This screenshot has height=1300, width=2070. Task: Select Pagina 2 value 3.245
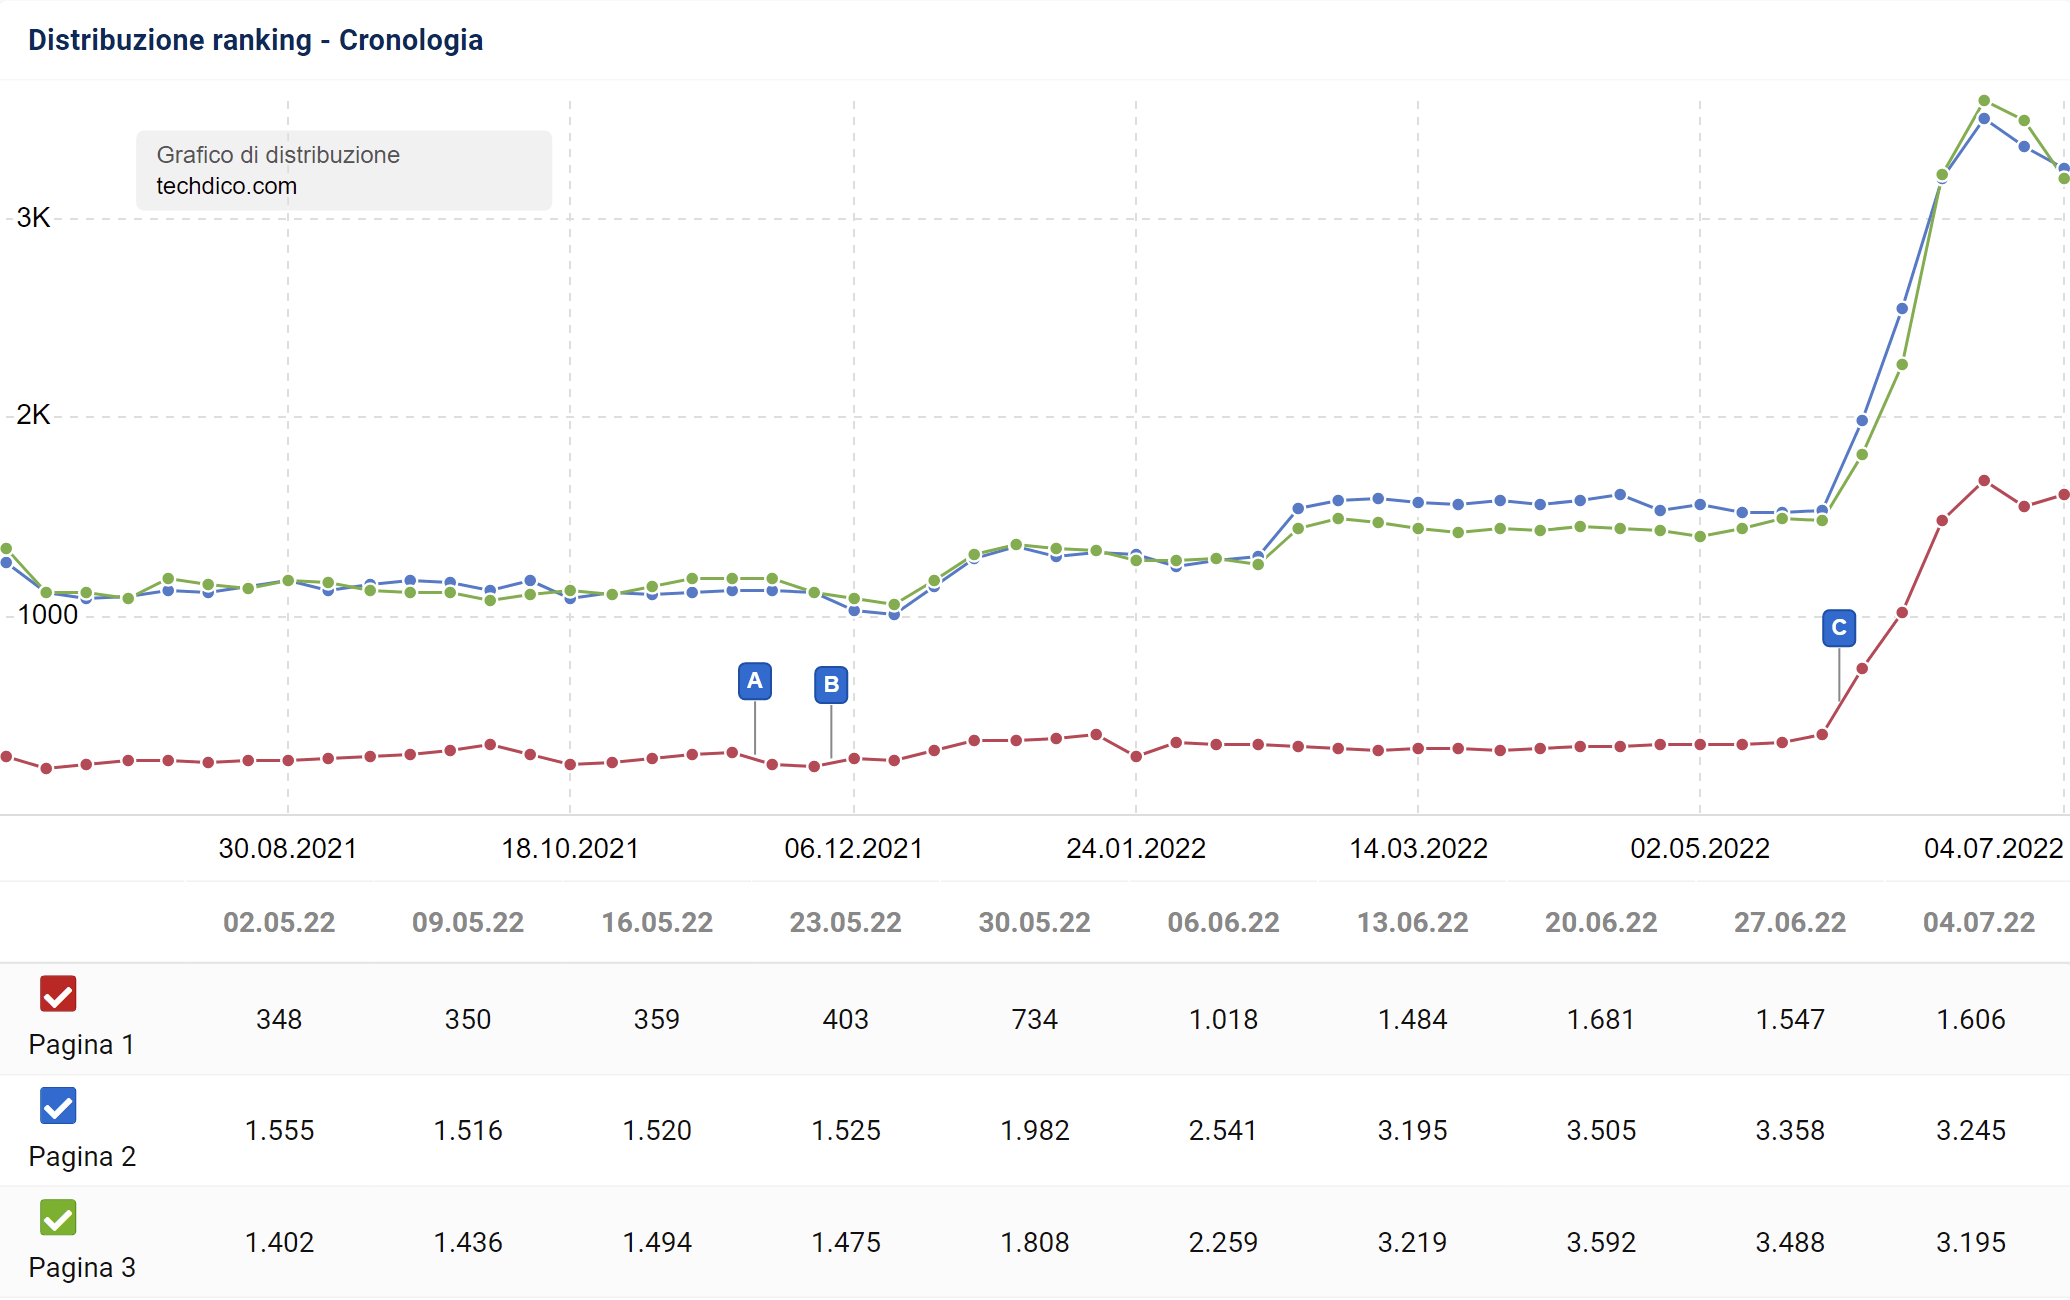[1971, 1130]
